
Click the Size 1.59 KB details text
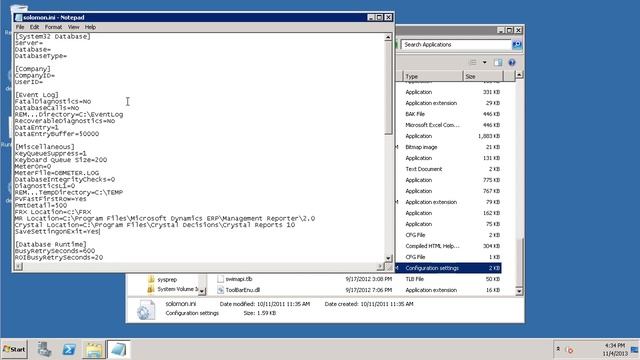(x=260, y=313)
